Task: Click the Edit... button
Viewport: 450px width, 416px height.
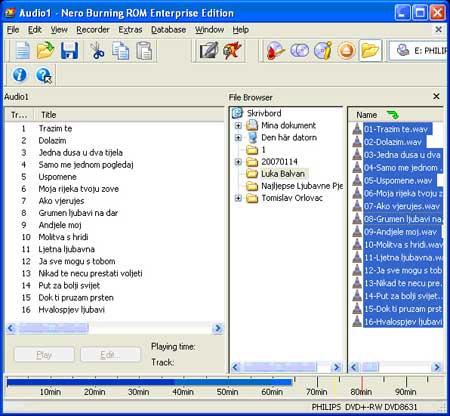Action: (110, 354)
